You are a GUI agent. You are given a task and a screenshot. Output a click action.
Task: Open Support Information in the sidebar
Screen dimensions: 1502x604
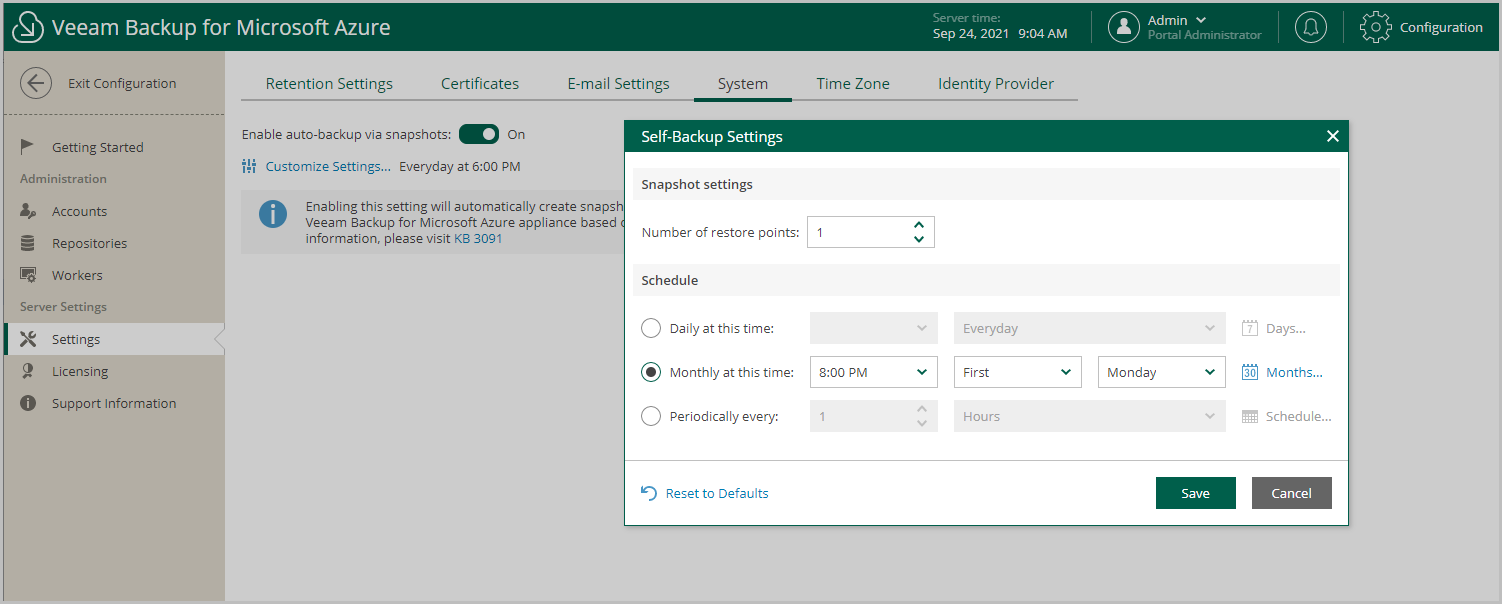pyautogui.click(x=112, y=403)
